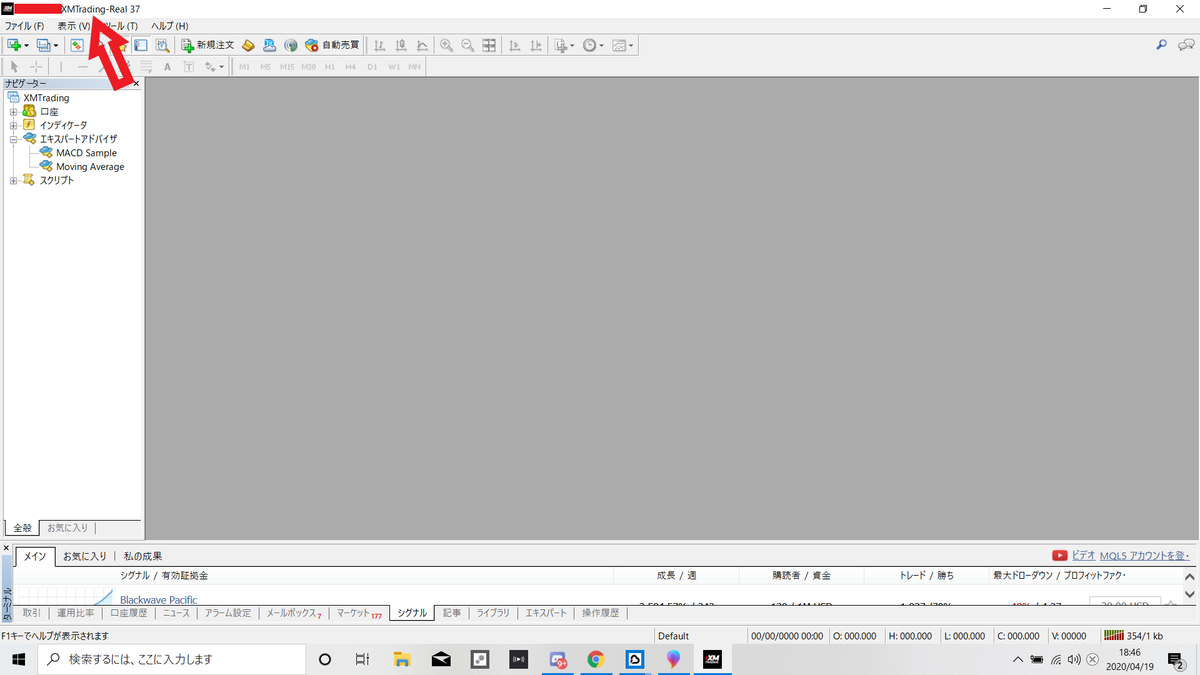Select the crosshair tool
The width and height of the screenshot is (1200, 675).
click(35, 67)
